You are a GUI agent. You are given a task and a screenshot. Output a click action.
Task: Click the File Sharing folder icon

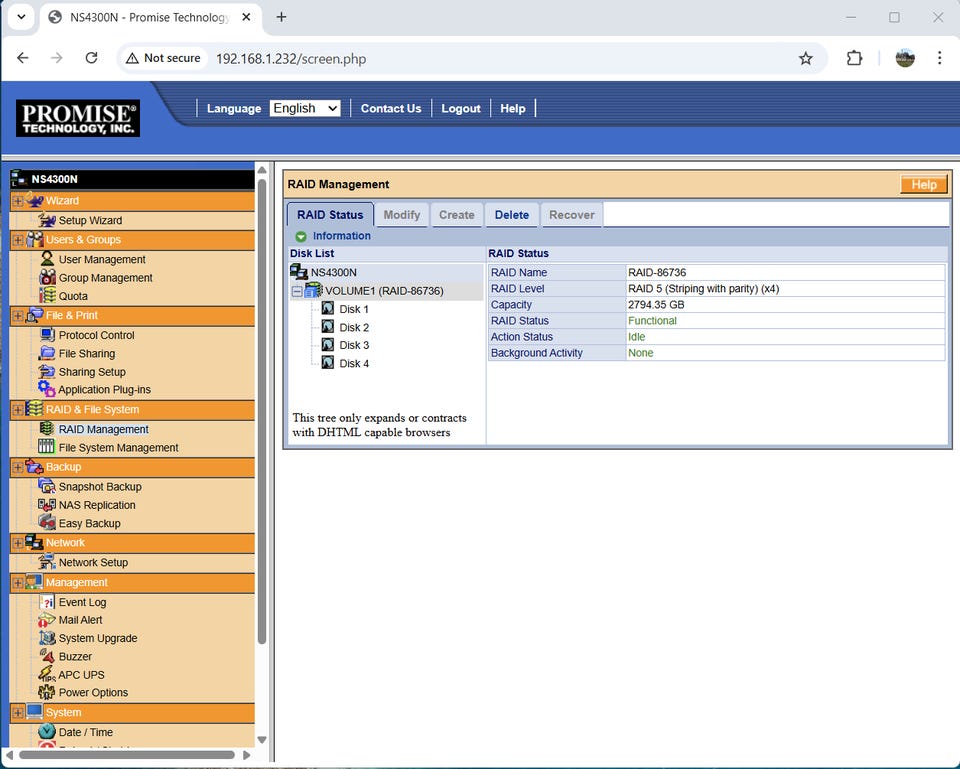coord(47,353)
